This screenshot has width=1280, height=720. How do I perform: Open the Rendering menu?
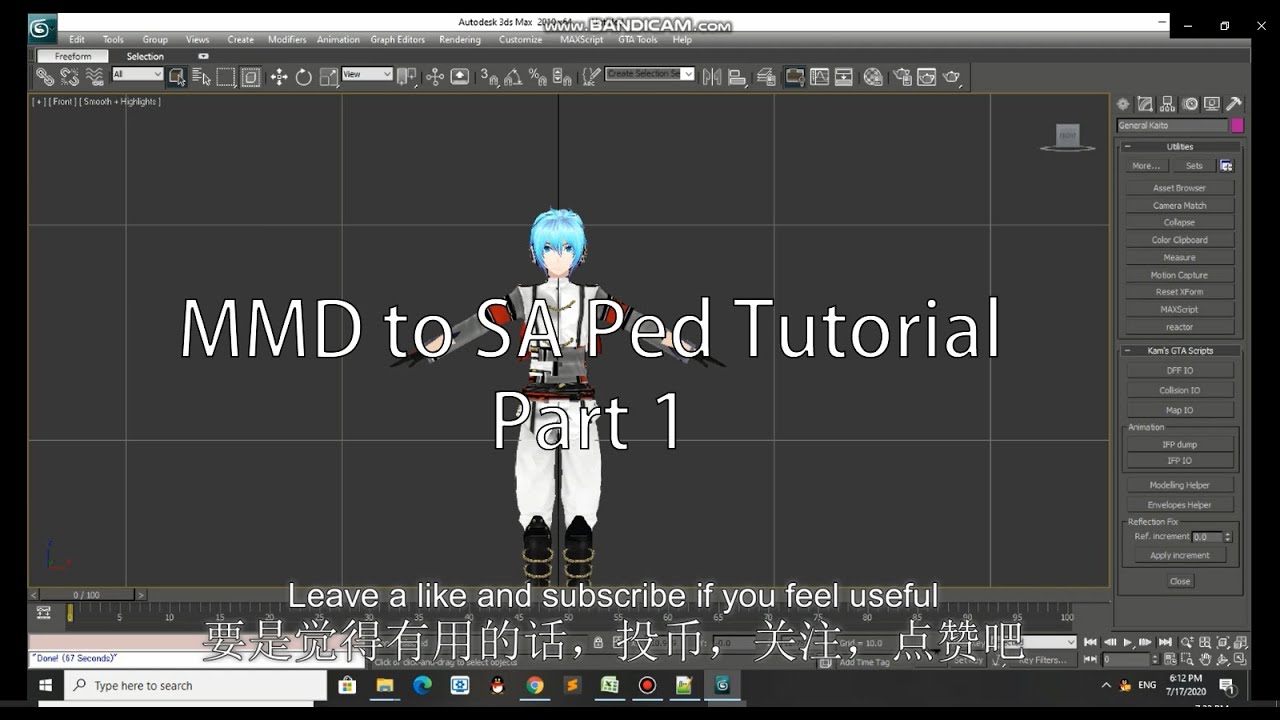[x=460, y=40]
